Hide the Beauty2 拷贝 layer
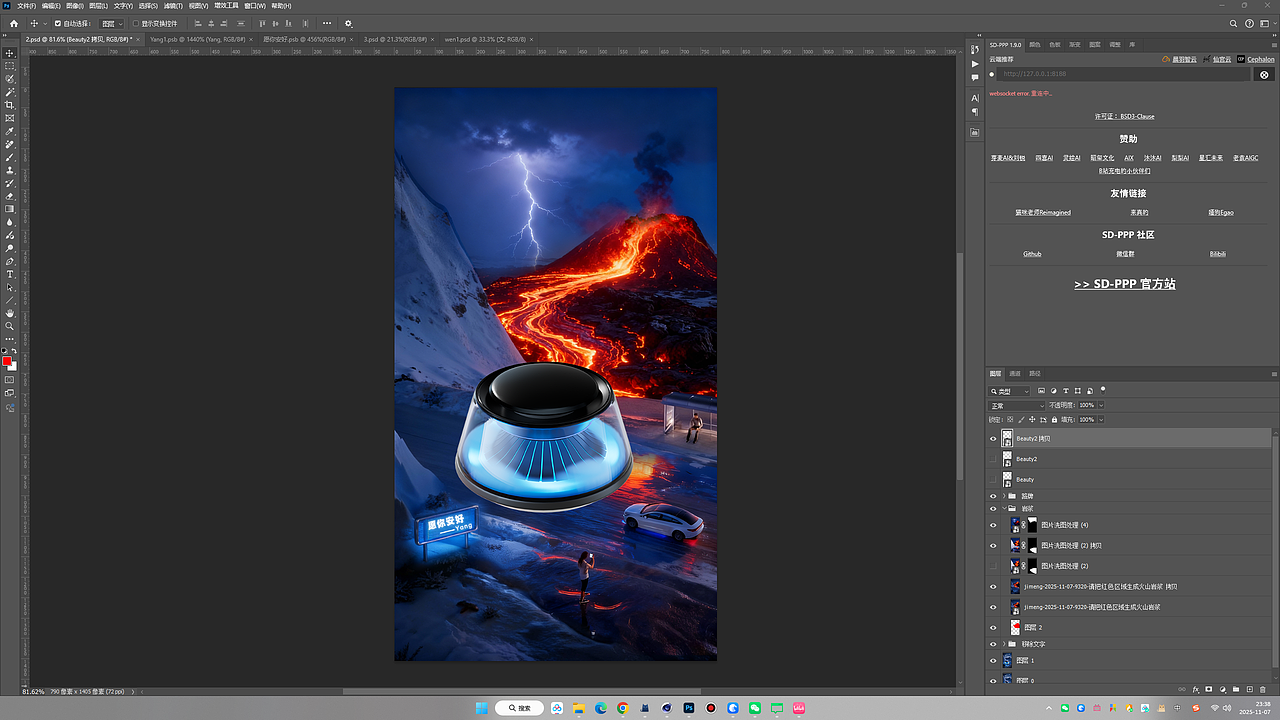The image size is (1280, 720). (993, 438)
